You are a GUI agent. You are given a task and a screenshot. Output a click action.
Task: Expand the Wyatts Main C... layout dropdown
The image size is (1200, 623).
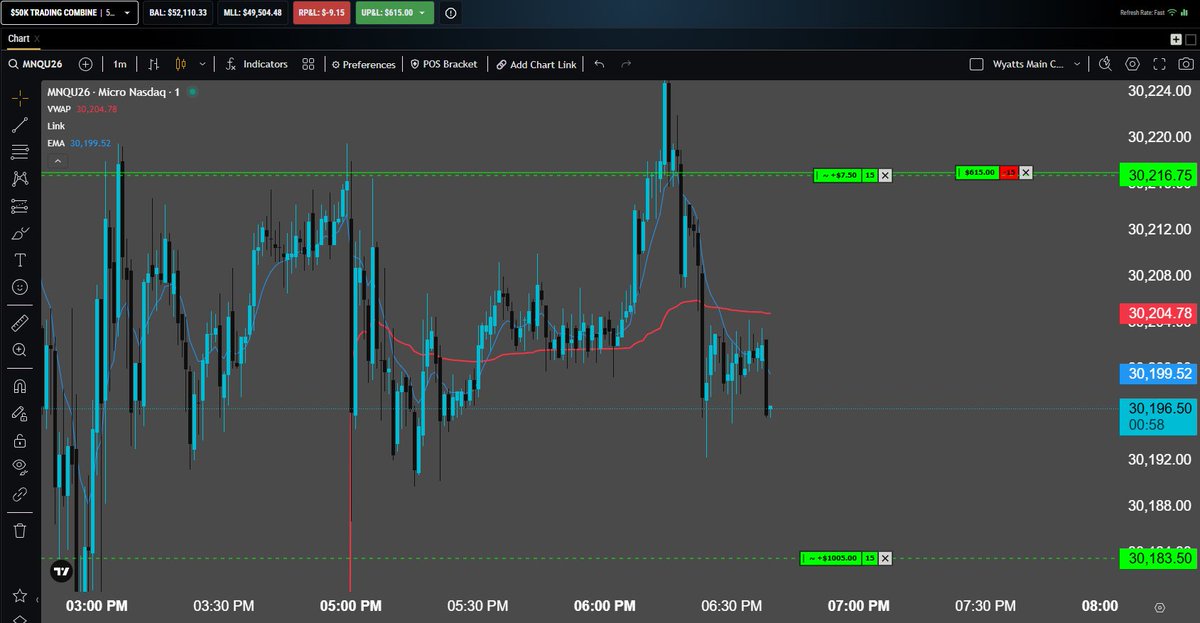pyautogui.click(x=1076, y=64)
